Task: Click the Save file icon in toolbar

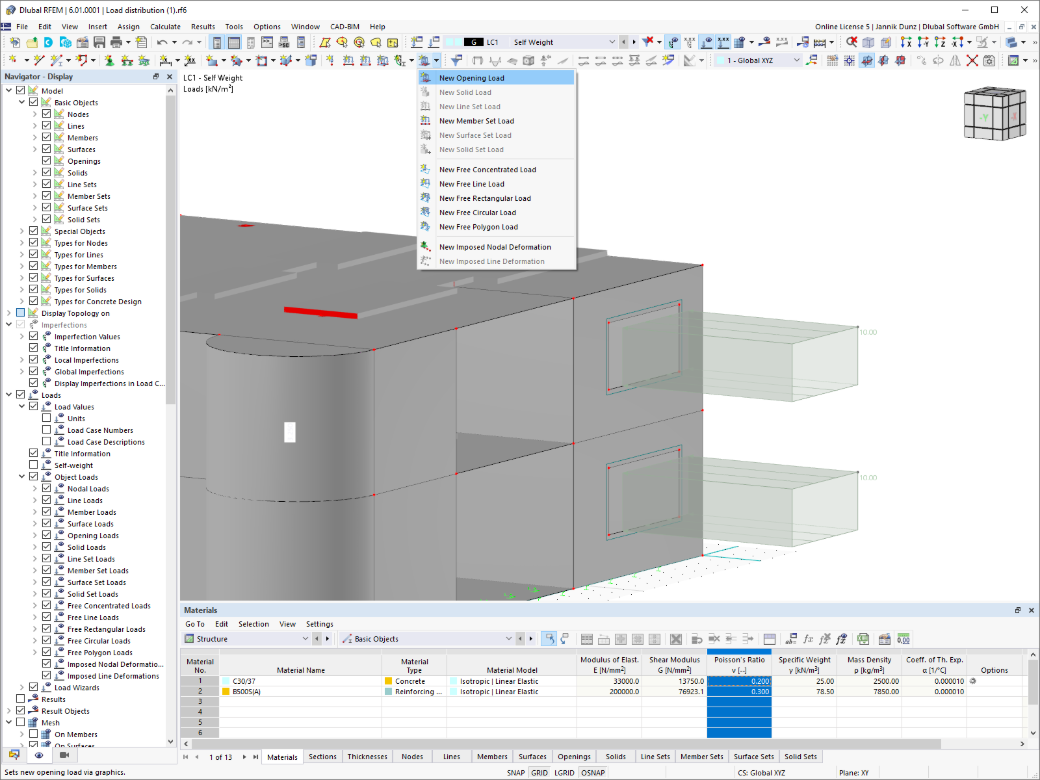Action: [x=99, y=42]
